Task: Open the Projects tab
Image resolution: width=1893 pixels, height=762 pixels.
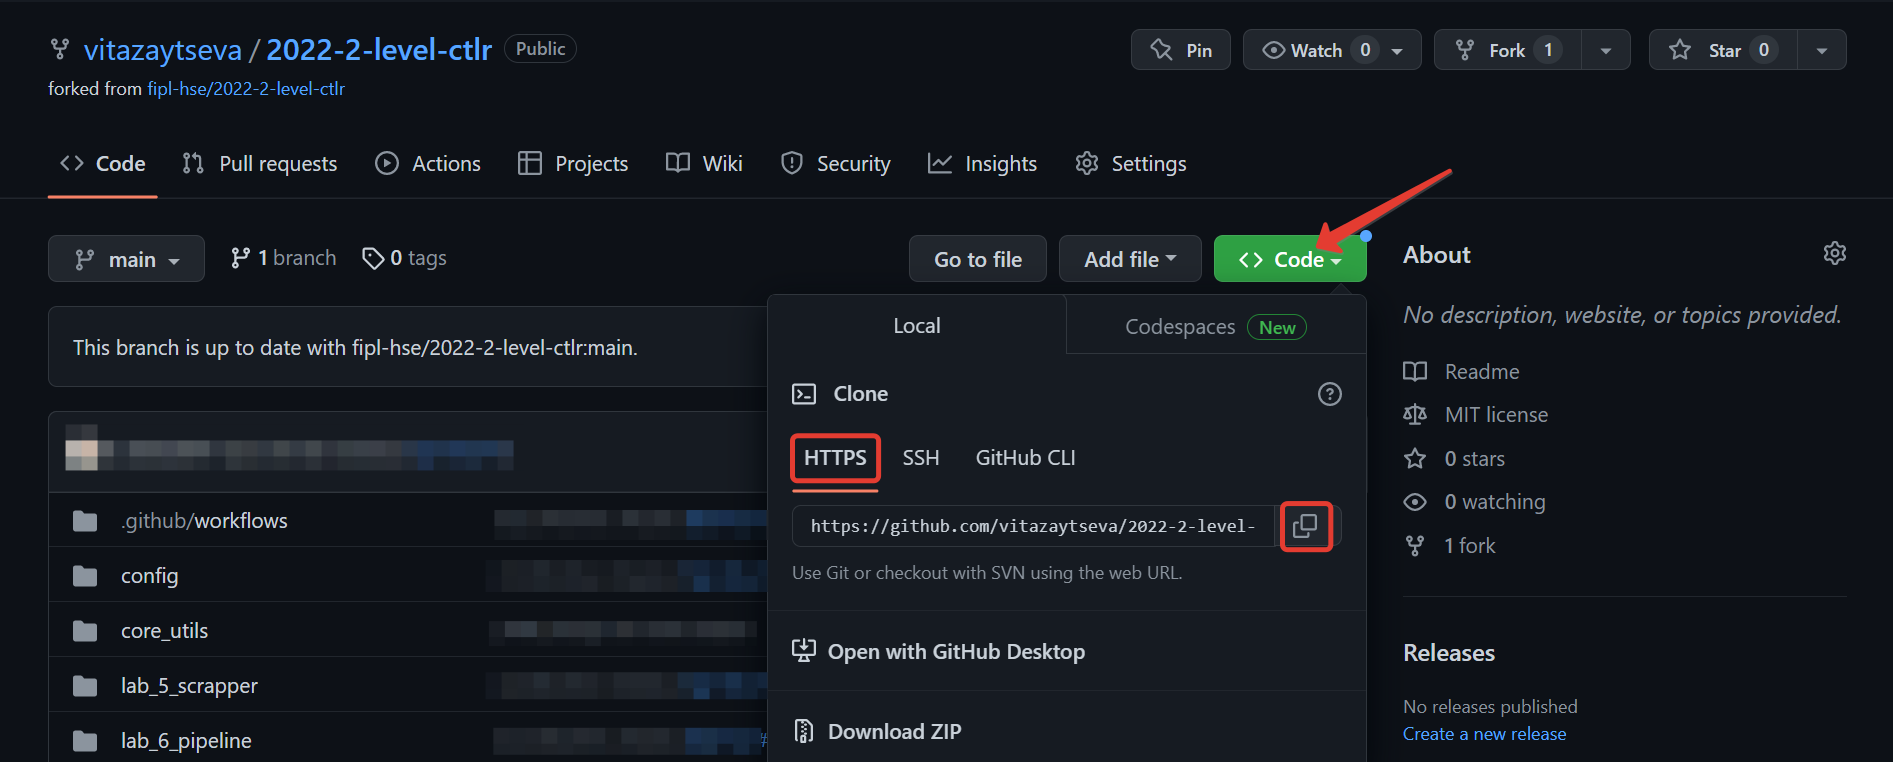Action: 573,164
